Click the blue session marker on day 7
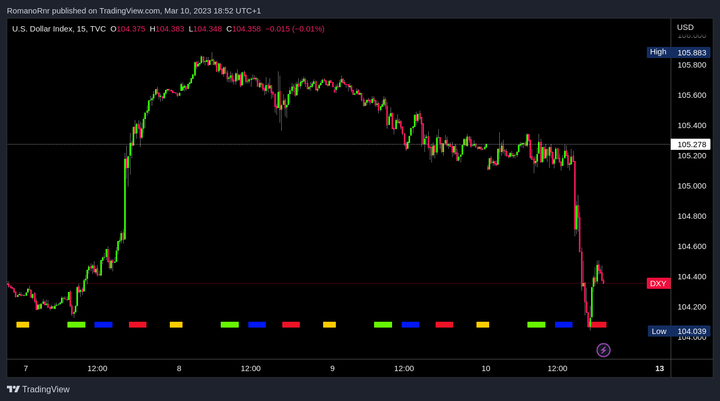720x401 pixels. (103, 325)
